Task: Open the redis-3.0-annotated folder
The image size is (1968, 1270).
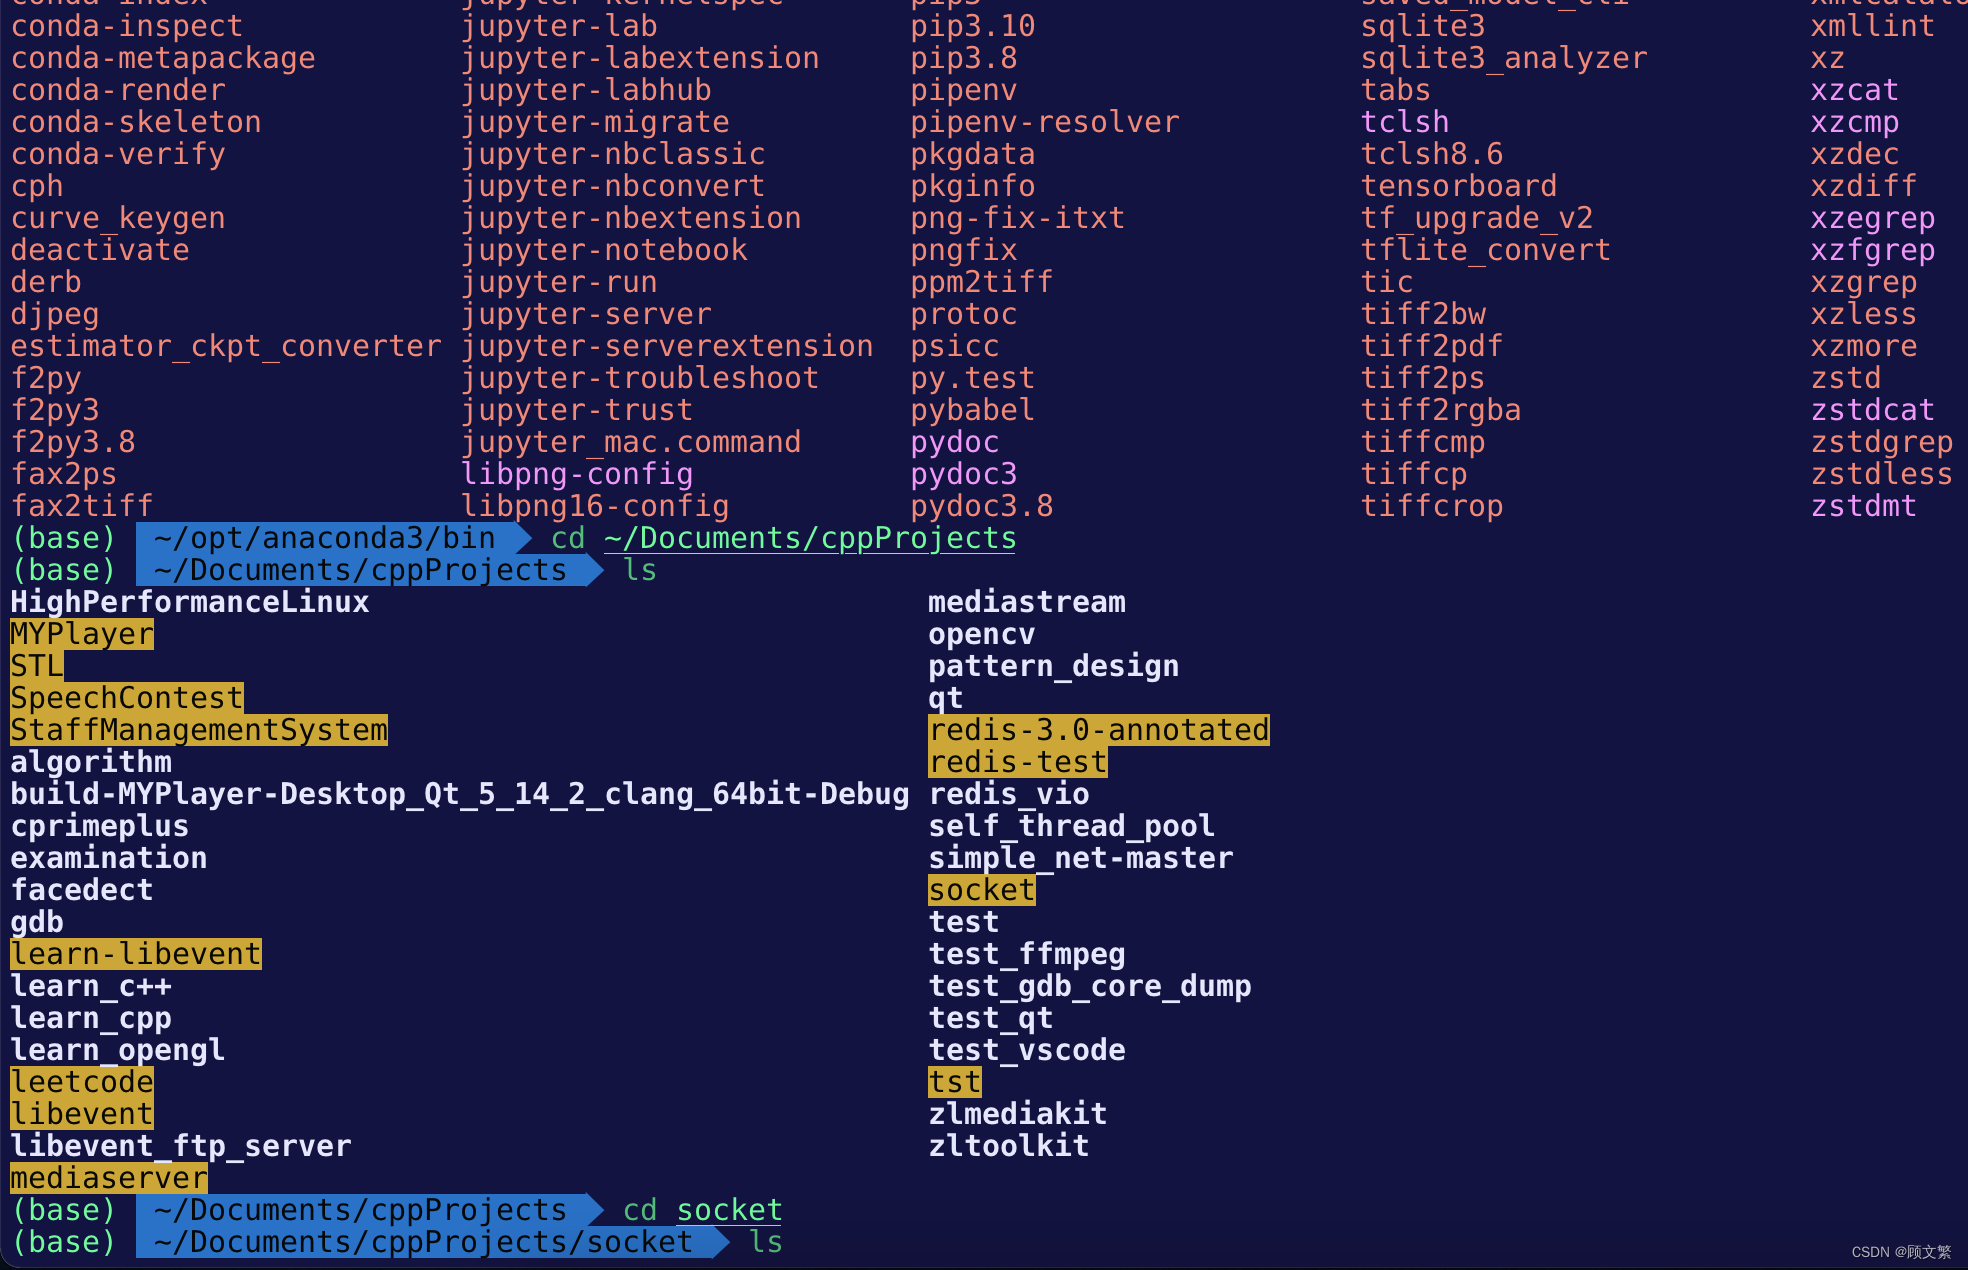Action: 1093,729
